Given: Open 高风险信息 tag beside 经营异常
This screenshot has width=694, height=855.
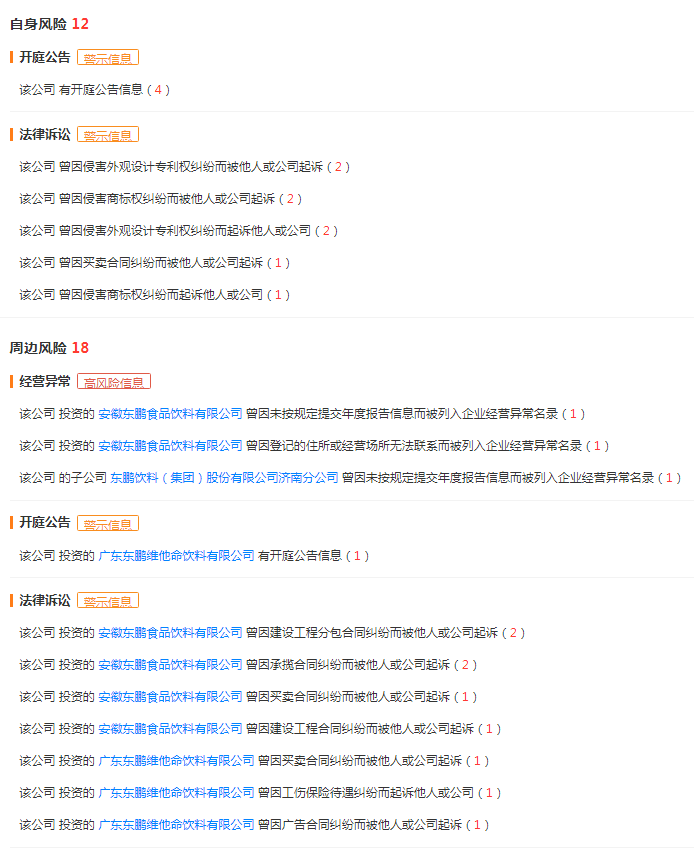Looking at the screenshot, I should (x=114, y=382).
